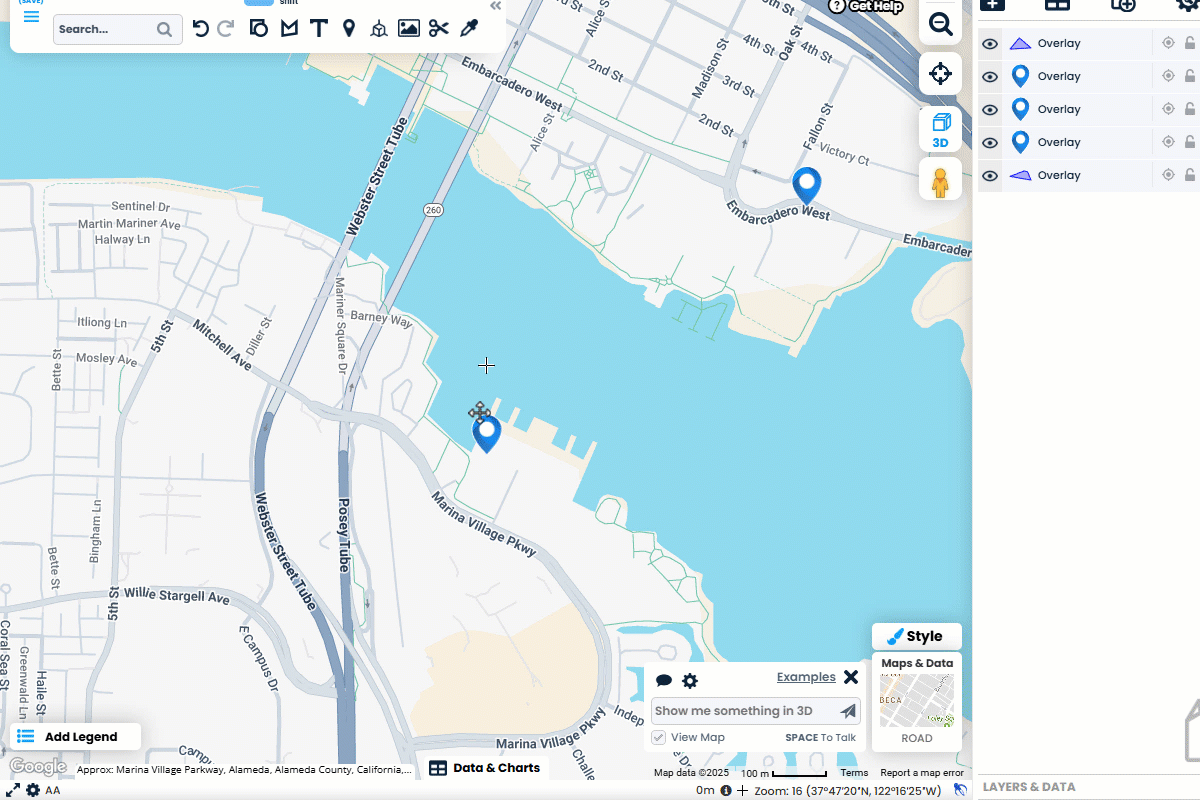
Task: Activate the Street View pegman
Action: point(940,181)
